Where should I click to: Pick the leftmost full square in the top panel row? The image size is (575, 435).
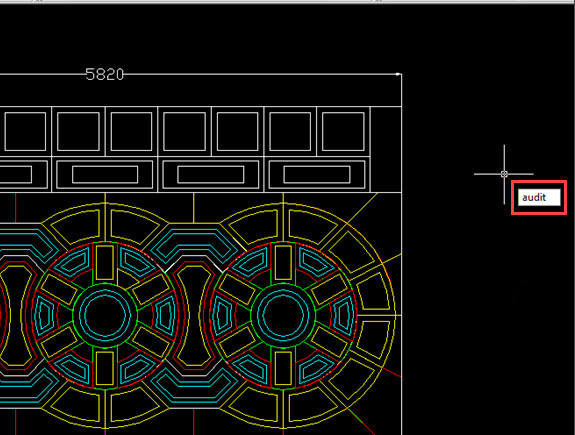click(x=25, y=132)
